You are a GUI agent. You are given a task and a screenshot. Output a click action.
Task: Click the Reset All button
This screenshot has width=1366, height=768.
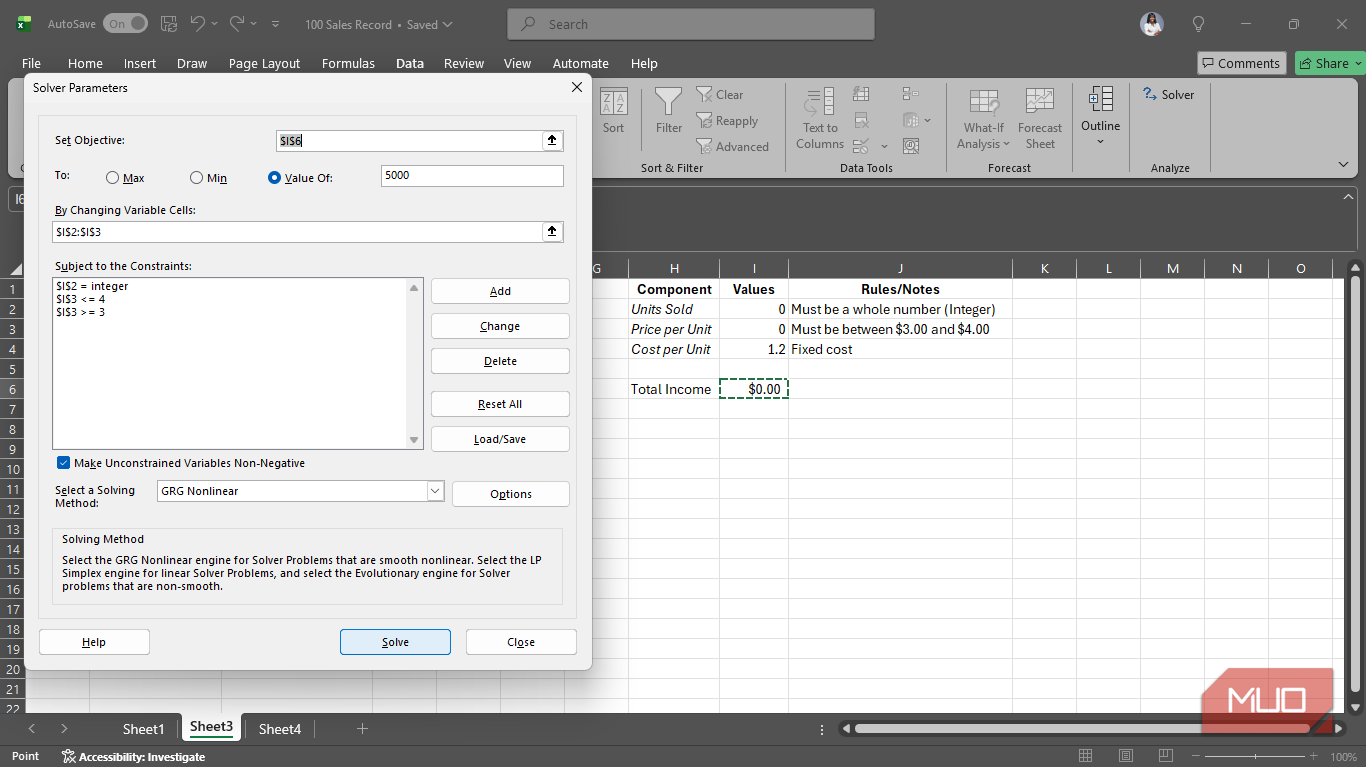coord(500,404)
